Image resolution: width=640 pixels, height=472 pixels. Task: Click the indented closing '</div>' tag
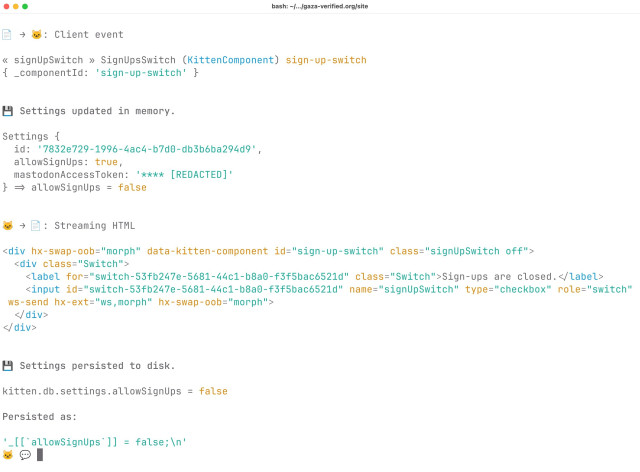[x=31, y=315]
